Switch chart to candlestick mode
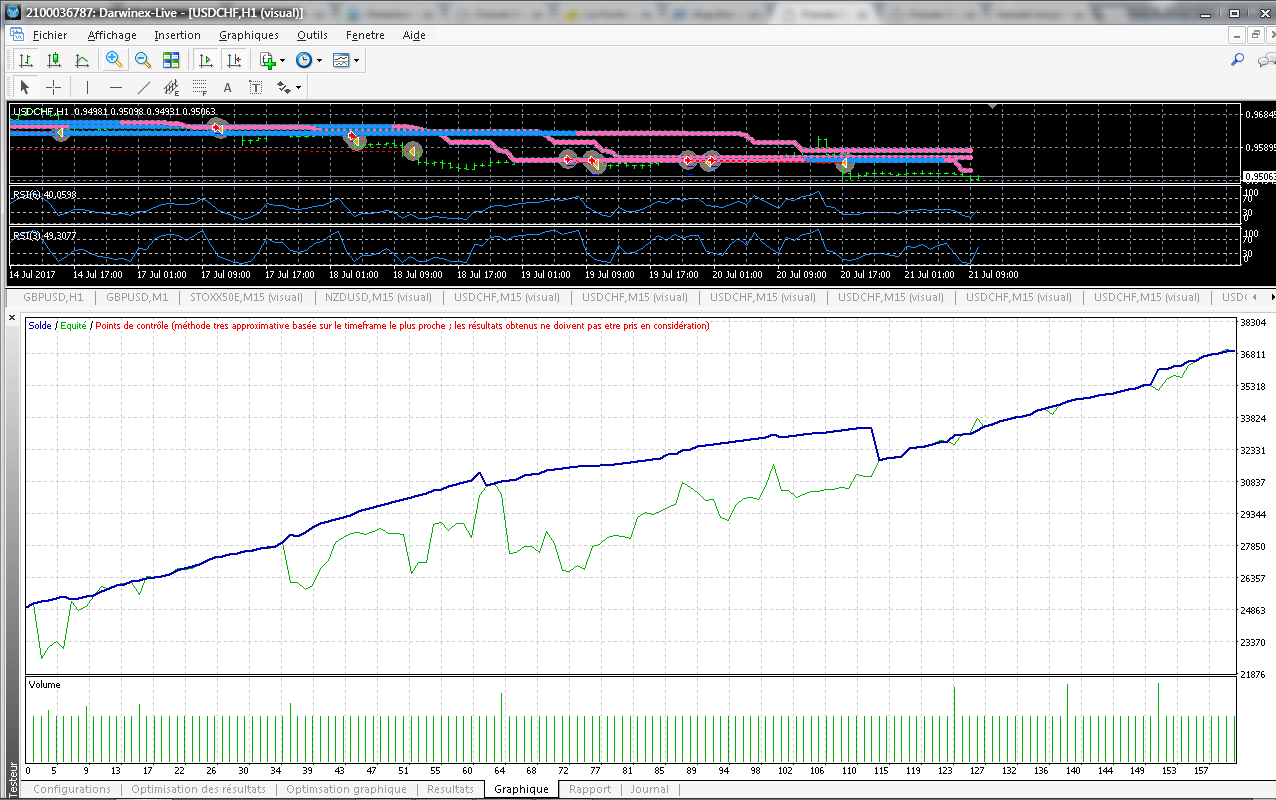Screen dimensions: 1276x800 point(54,60)
